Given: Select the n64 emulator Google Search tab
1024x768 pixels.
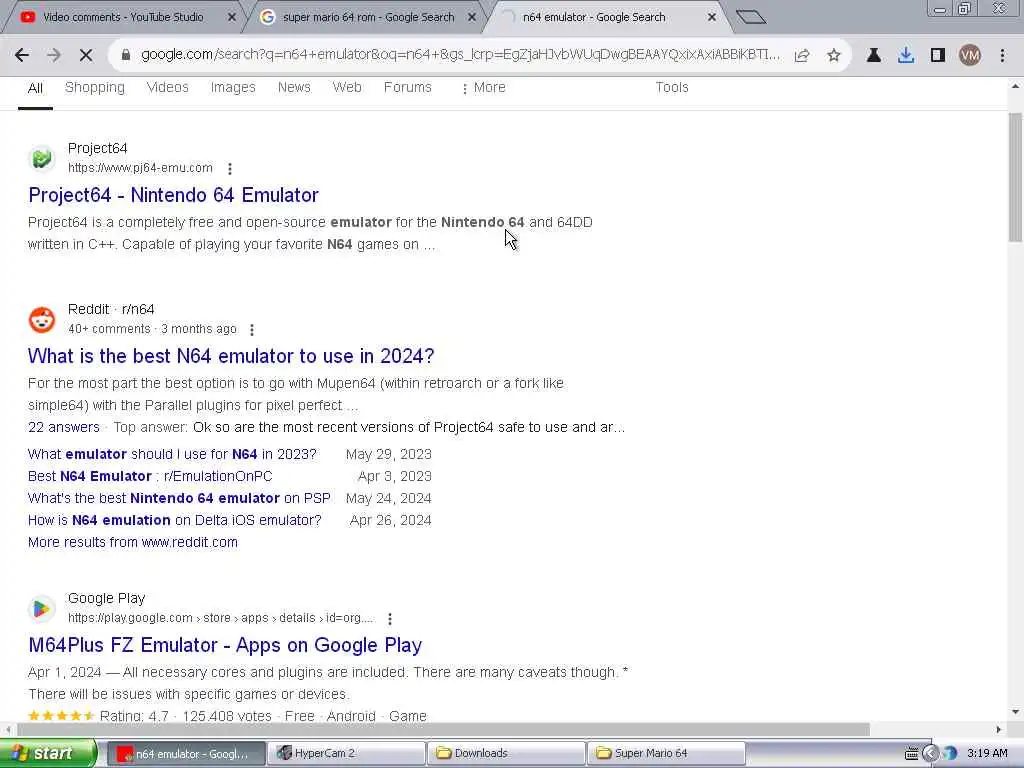Looking at the screenshot, I should [x=594, y=18].
